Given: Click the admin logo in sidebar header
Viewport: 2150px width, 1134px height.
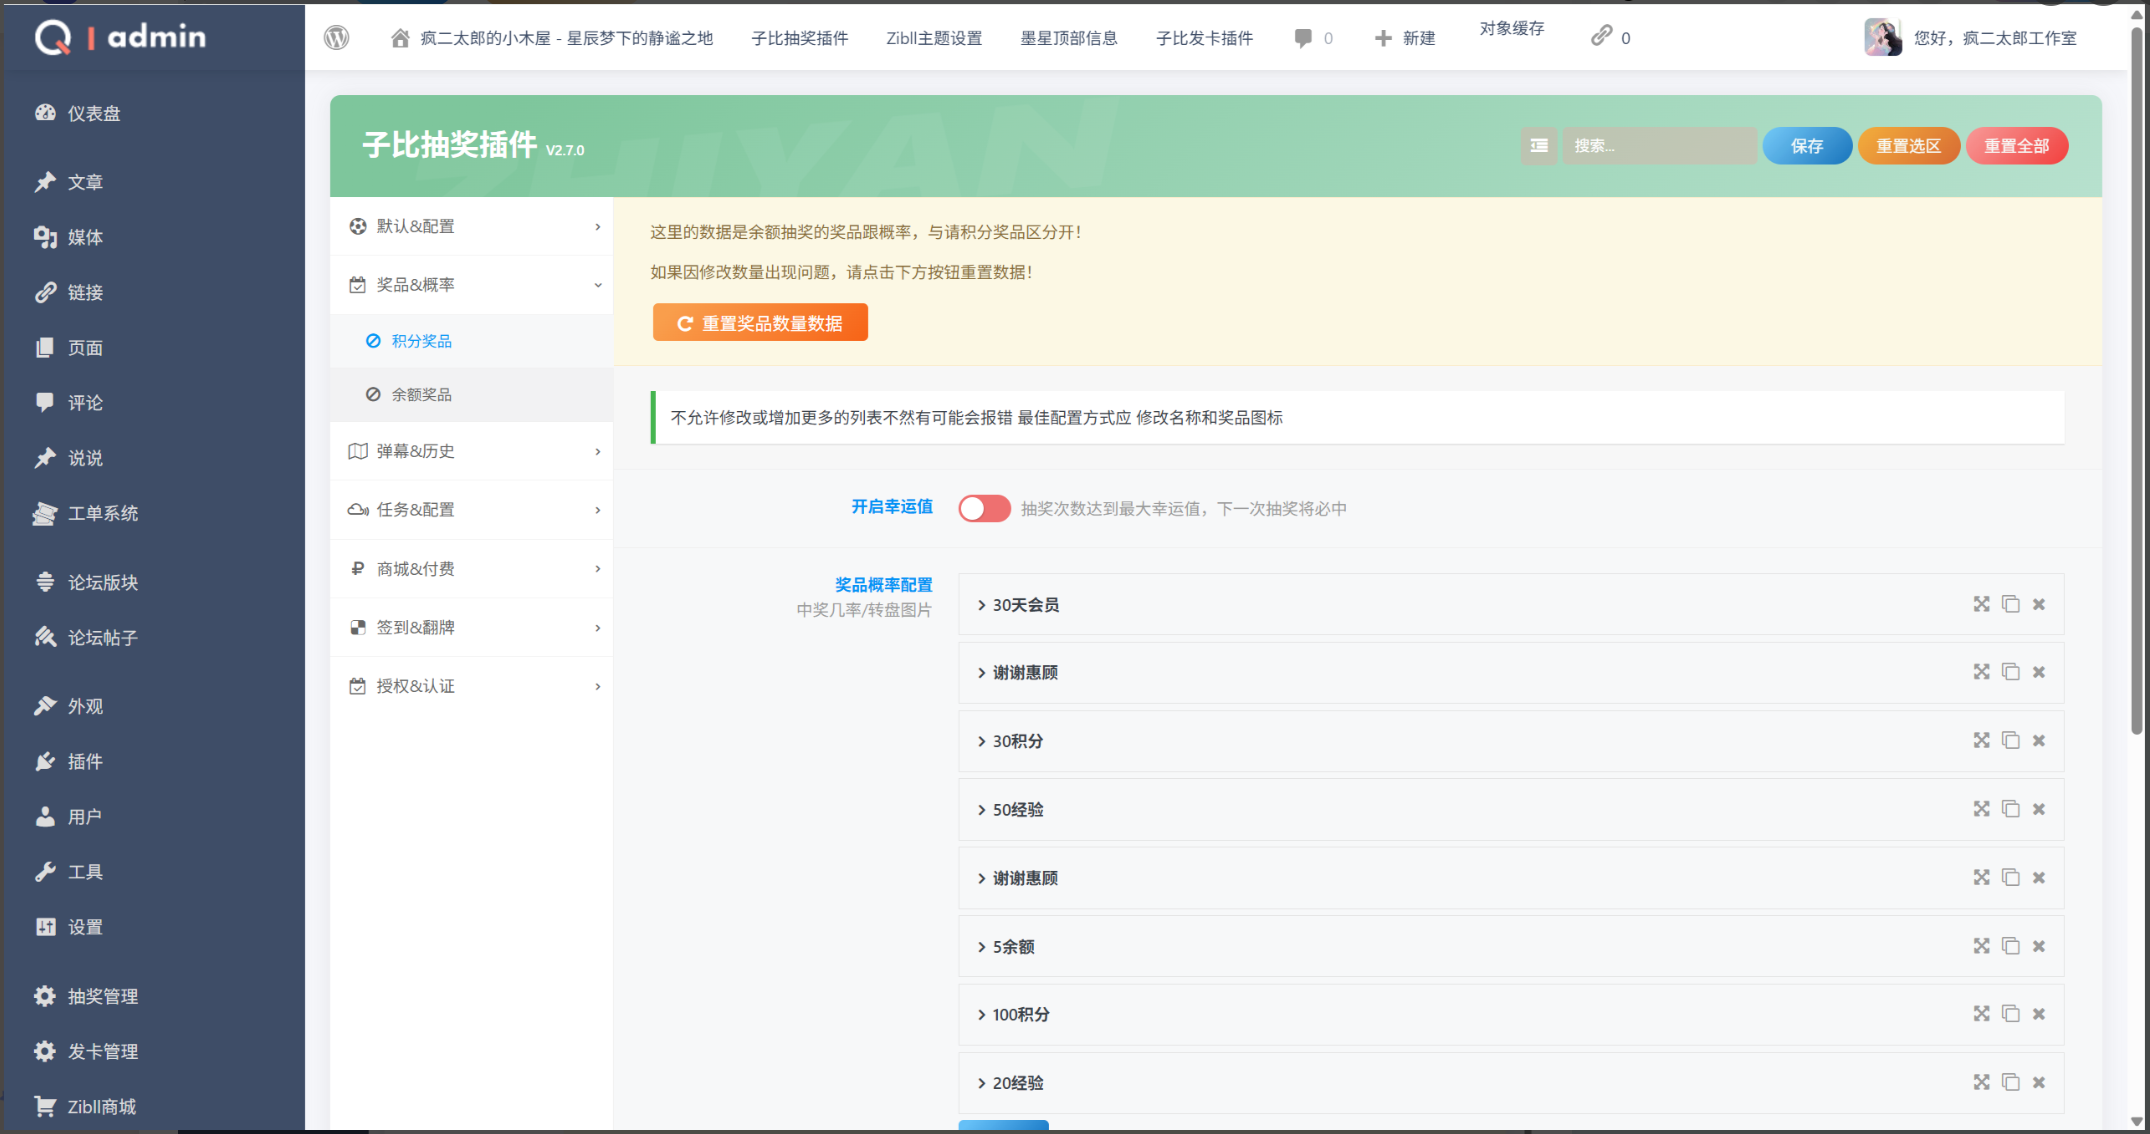Looking at the screenshot, I should pos(120,37).
